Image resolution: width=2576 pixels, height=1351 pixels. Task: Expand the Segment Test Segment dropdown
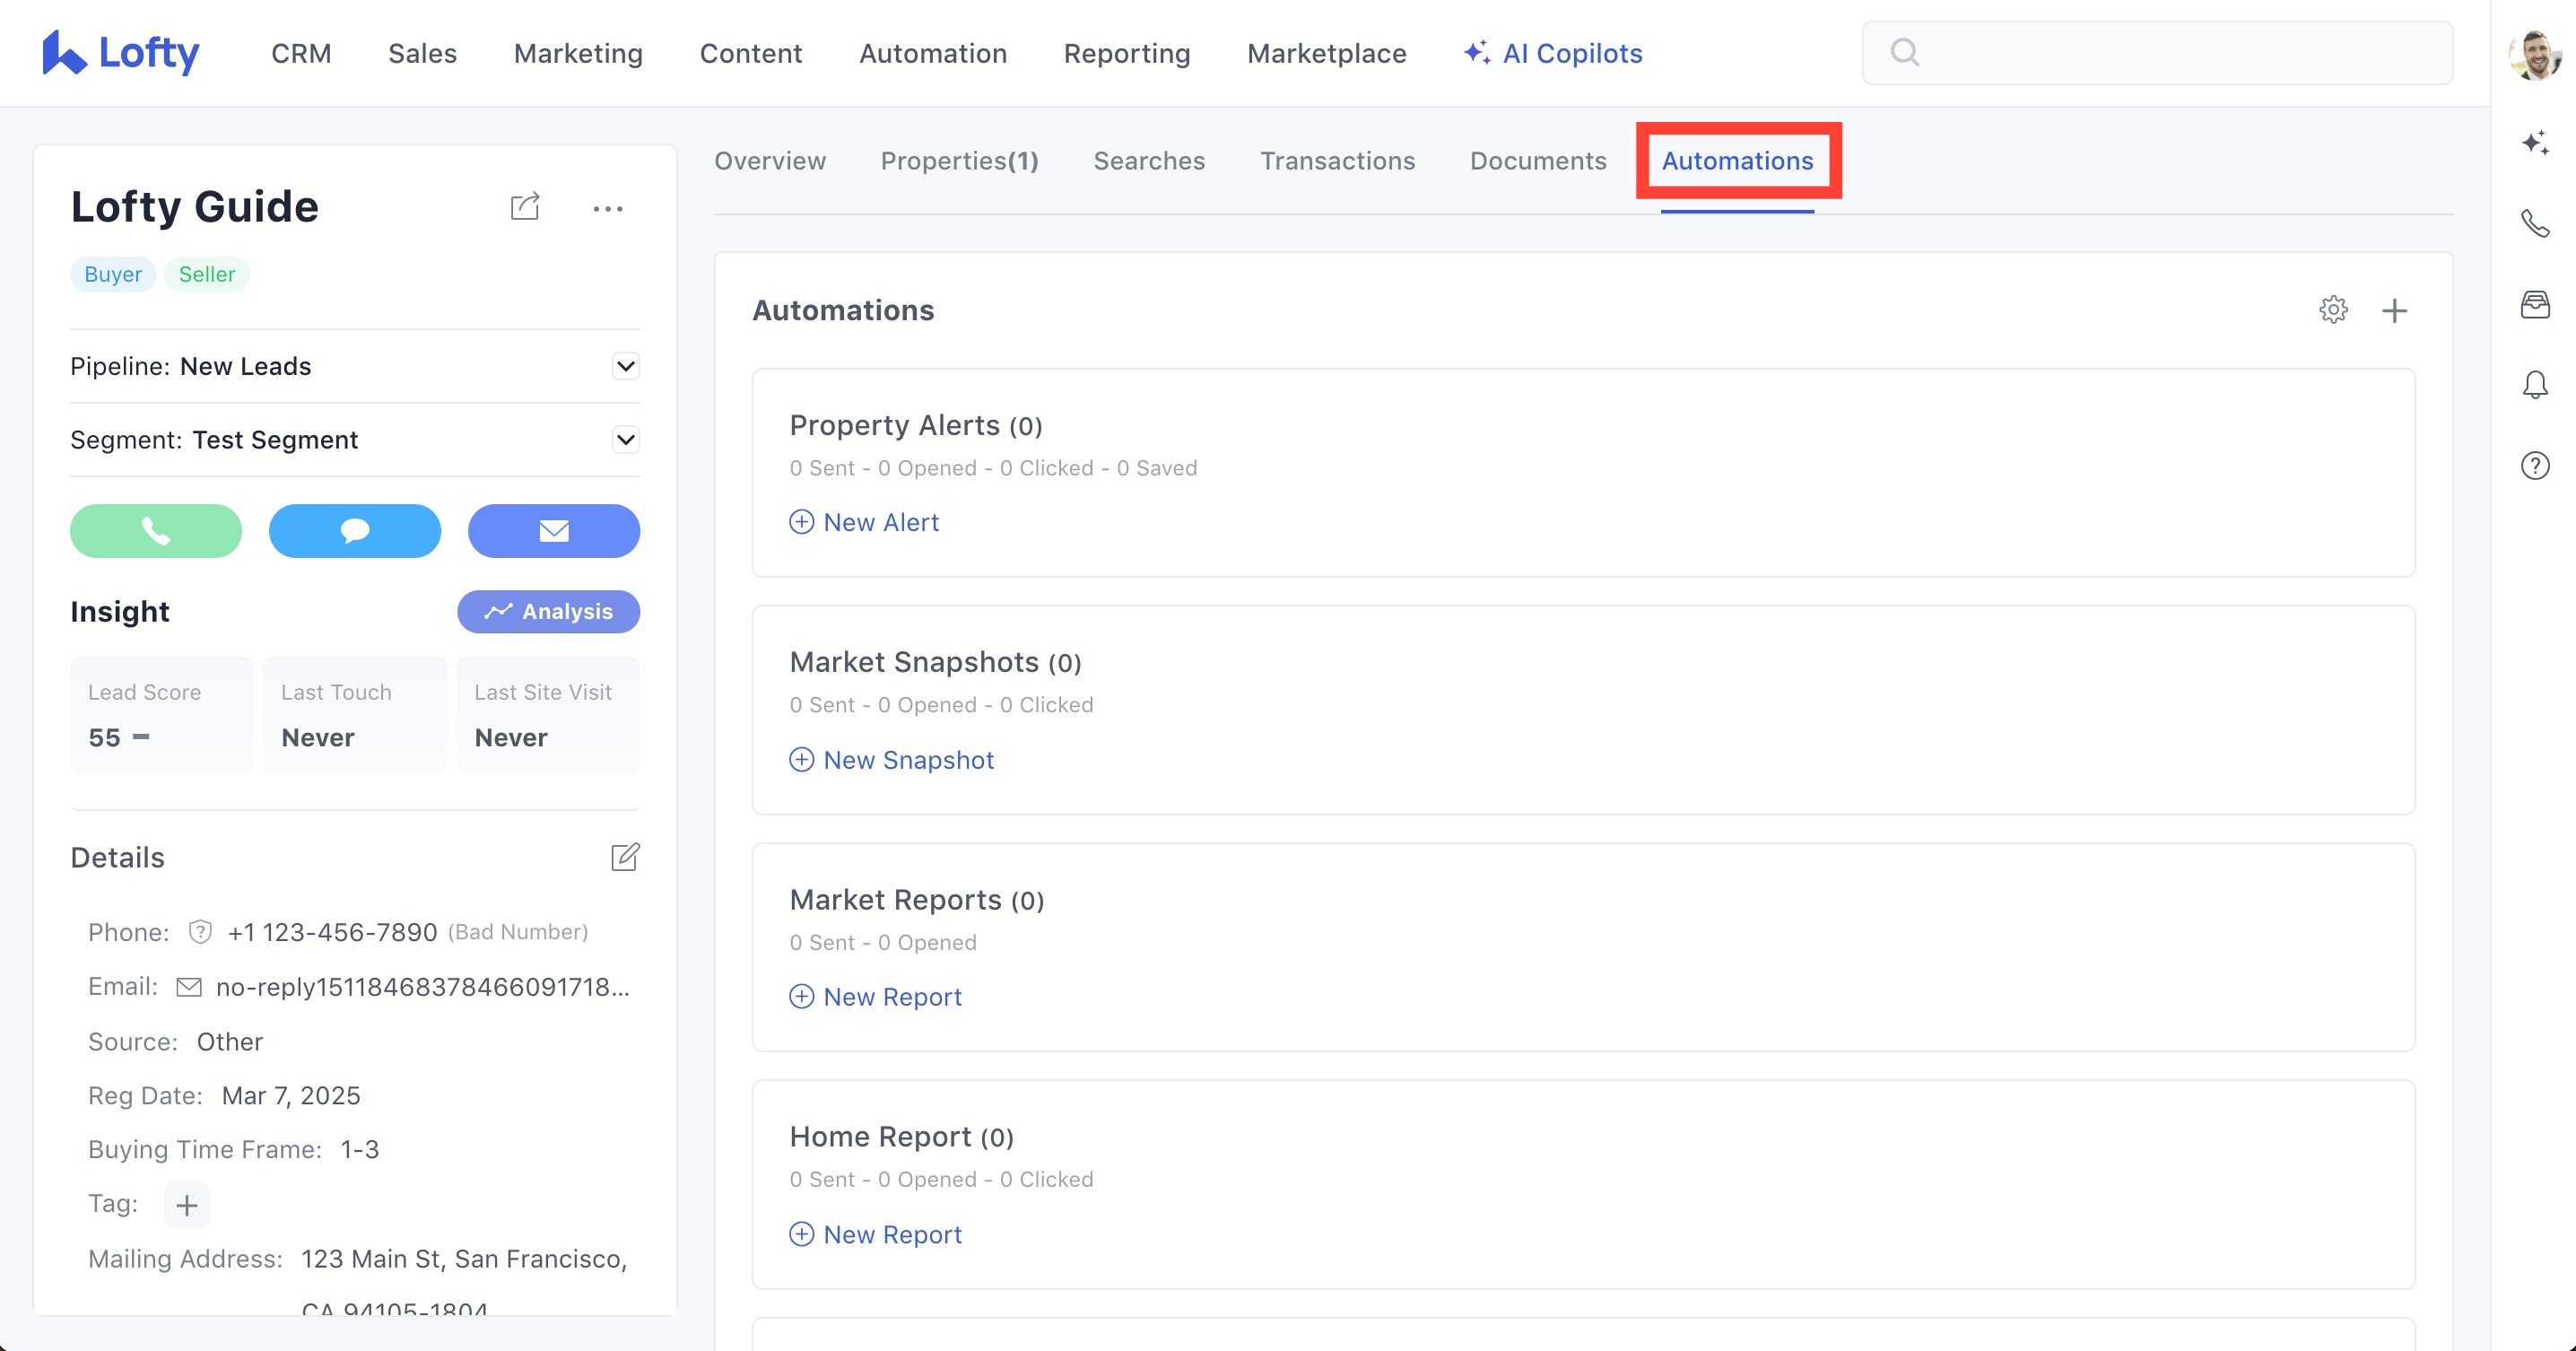pyautogui.click(x=625, y=440)
